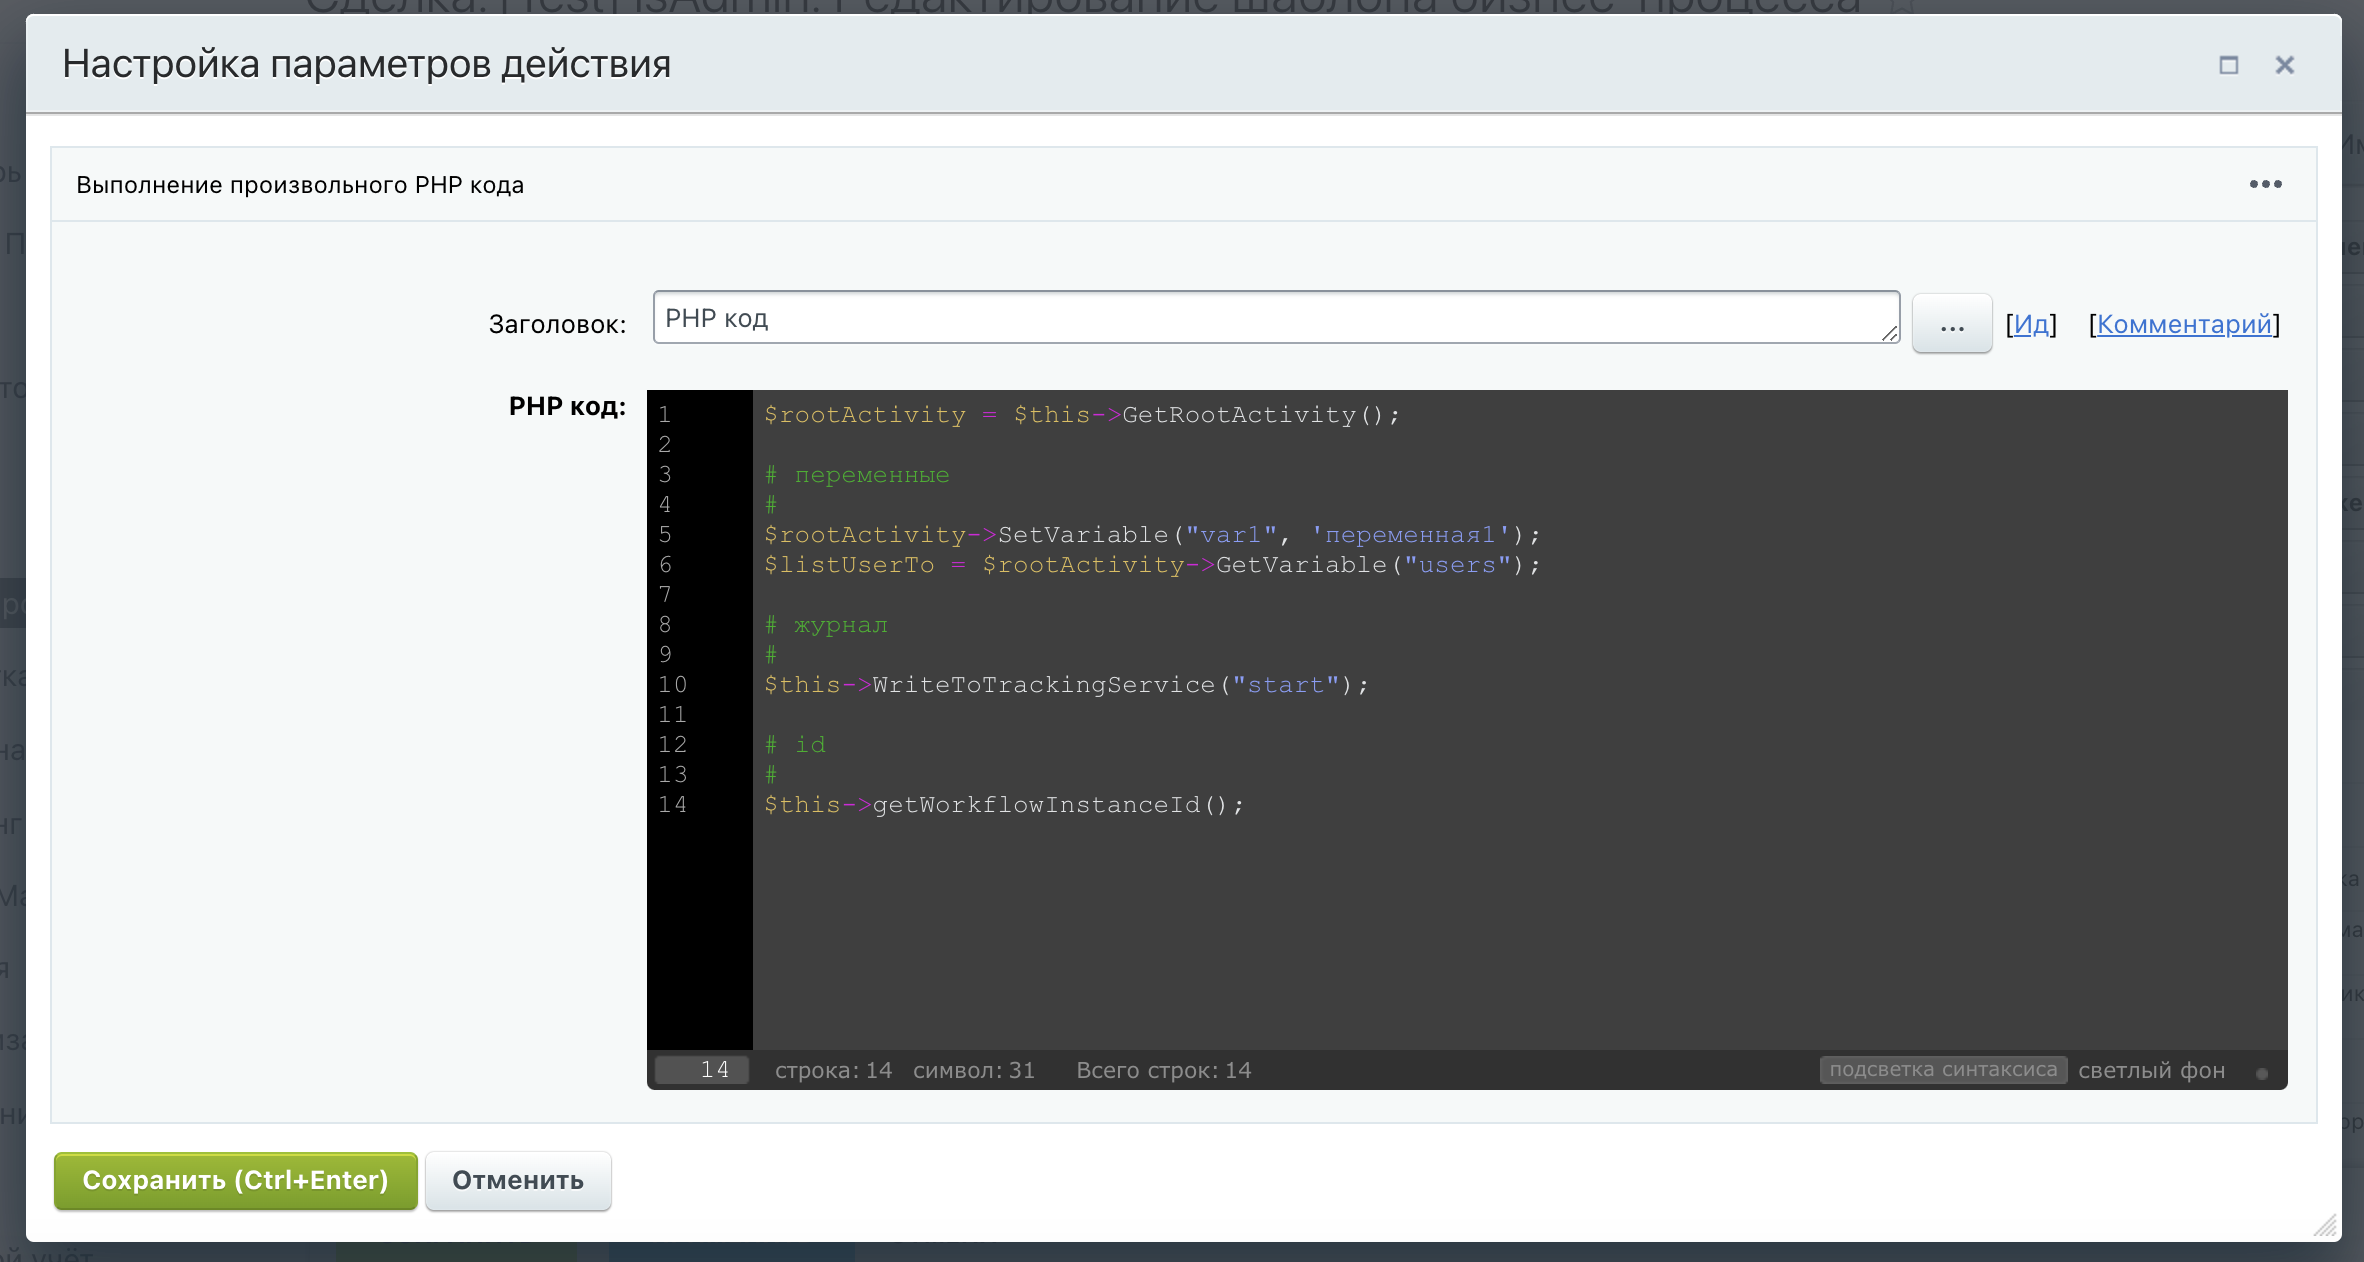
Task: Open the Комментарий link
Action: (x=2184, y=324)
